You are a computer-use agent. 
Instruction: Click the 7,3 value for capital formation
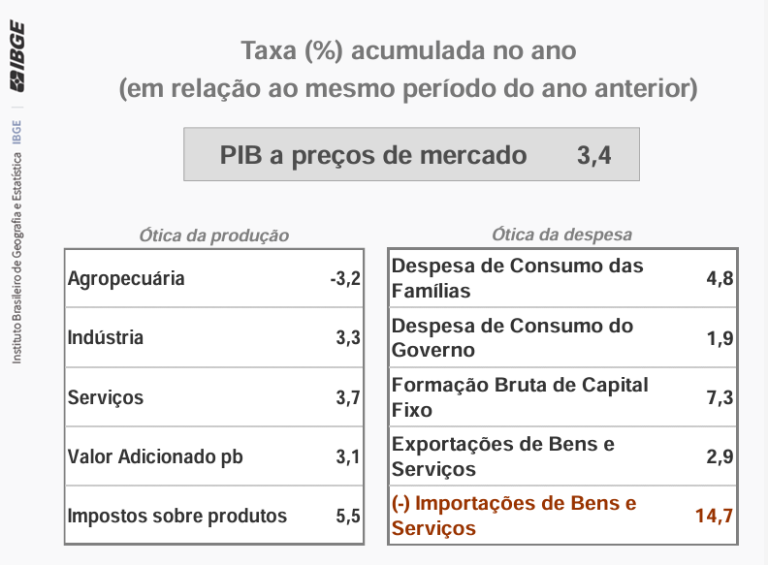pyautogui.click(x=720, y=398)
